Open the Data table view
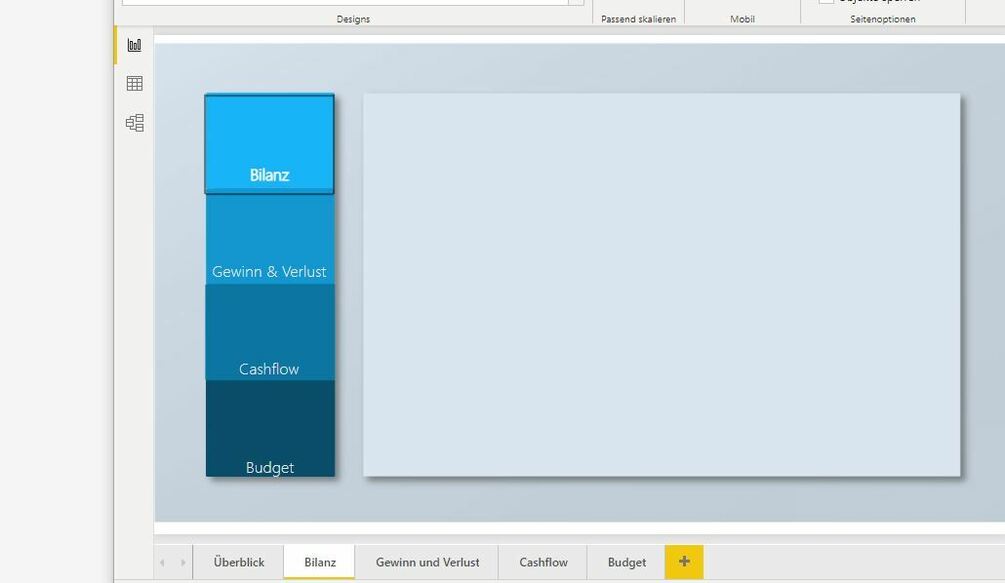Image resolution: width=1005 pixels, height=583 pixels. click(x=135, y=83)
